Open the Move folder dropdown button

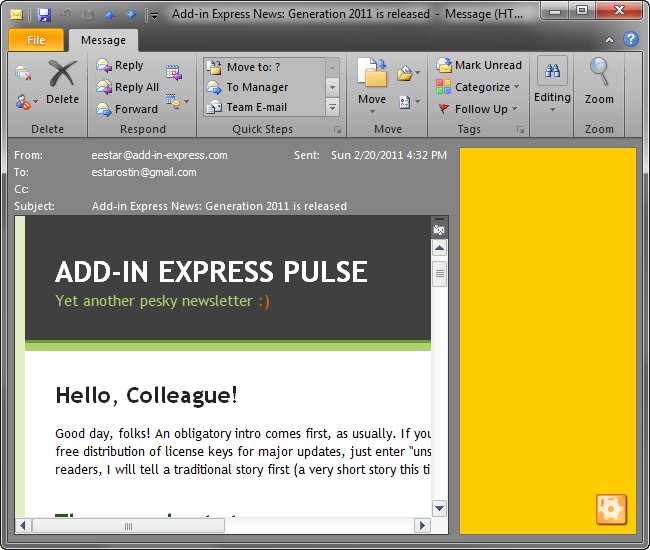[372, 87]
